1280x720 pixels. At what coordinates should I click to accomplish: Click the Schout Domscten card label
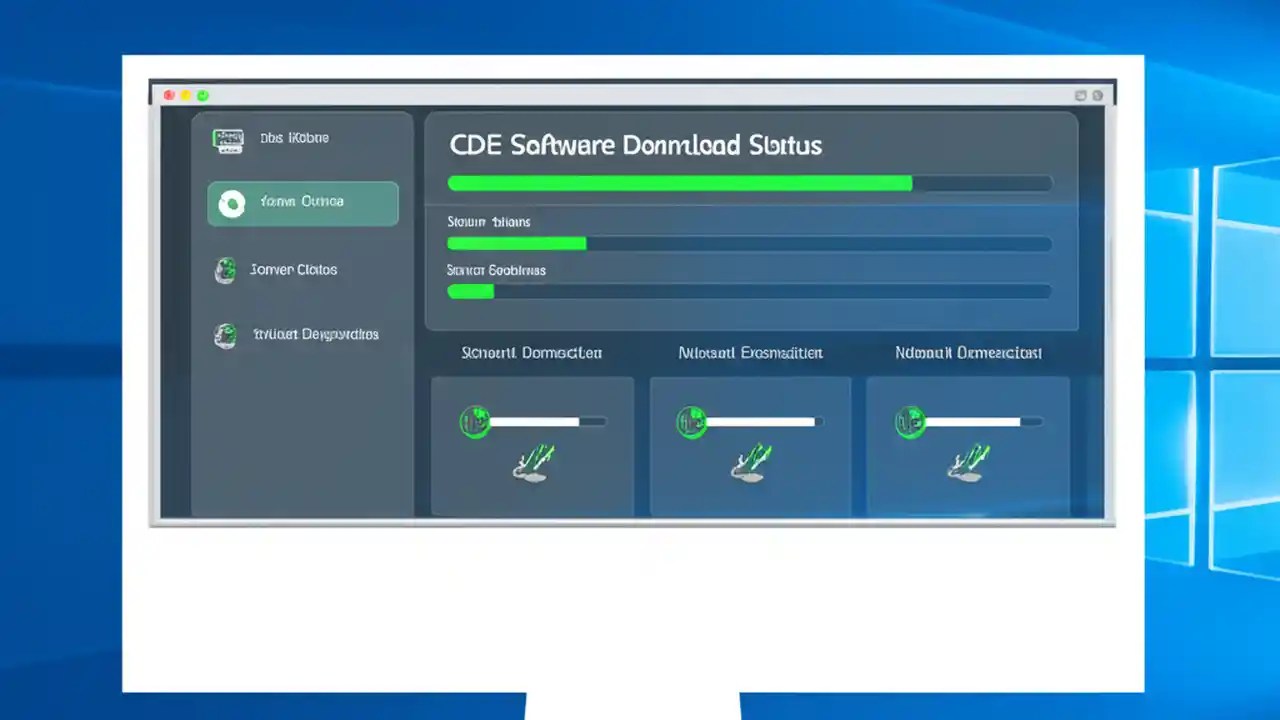pos(531,353)
